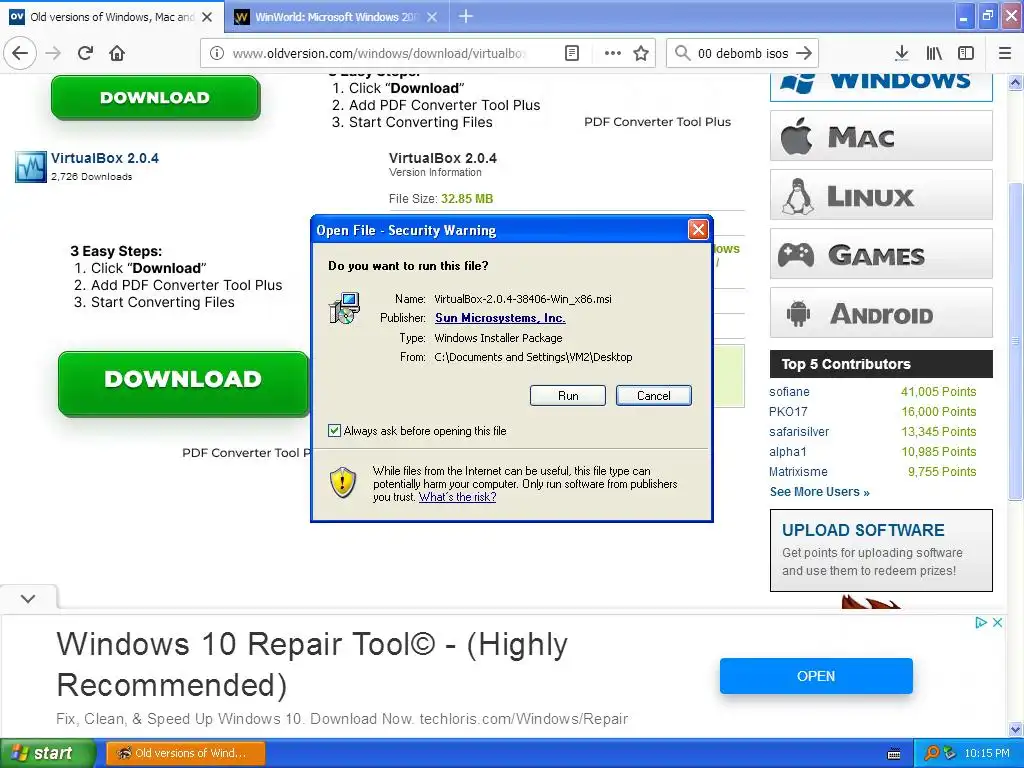1024x768 pixels.
Task: Collapse the ad panel with the chevron
Action: 28,598
